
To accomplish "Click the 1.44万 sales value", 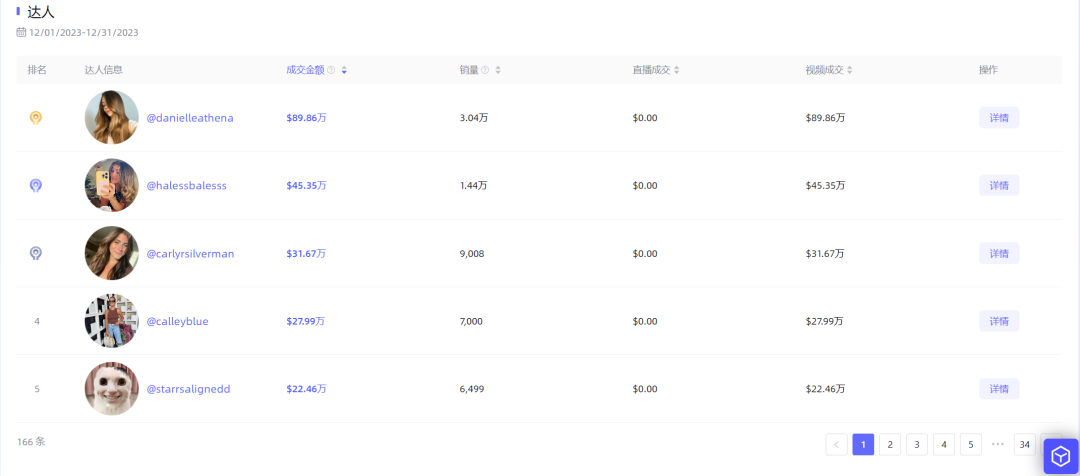I will coord(473,185).
